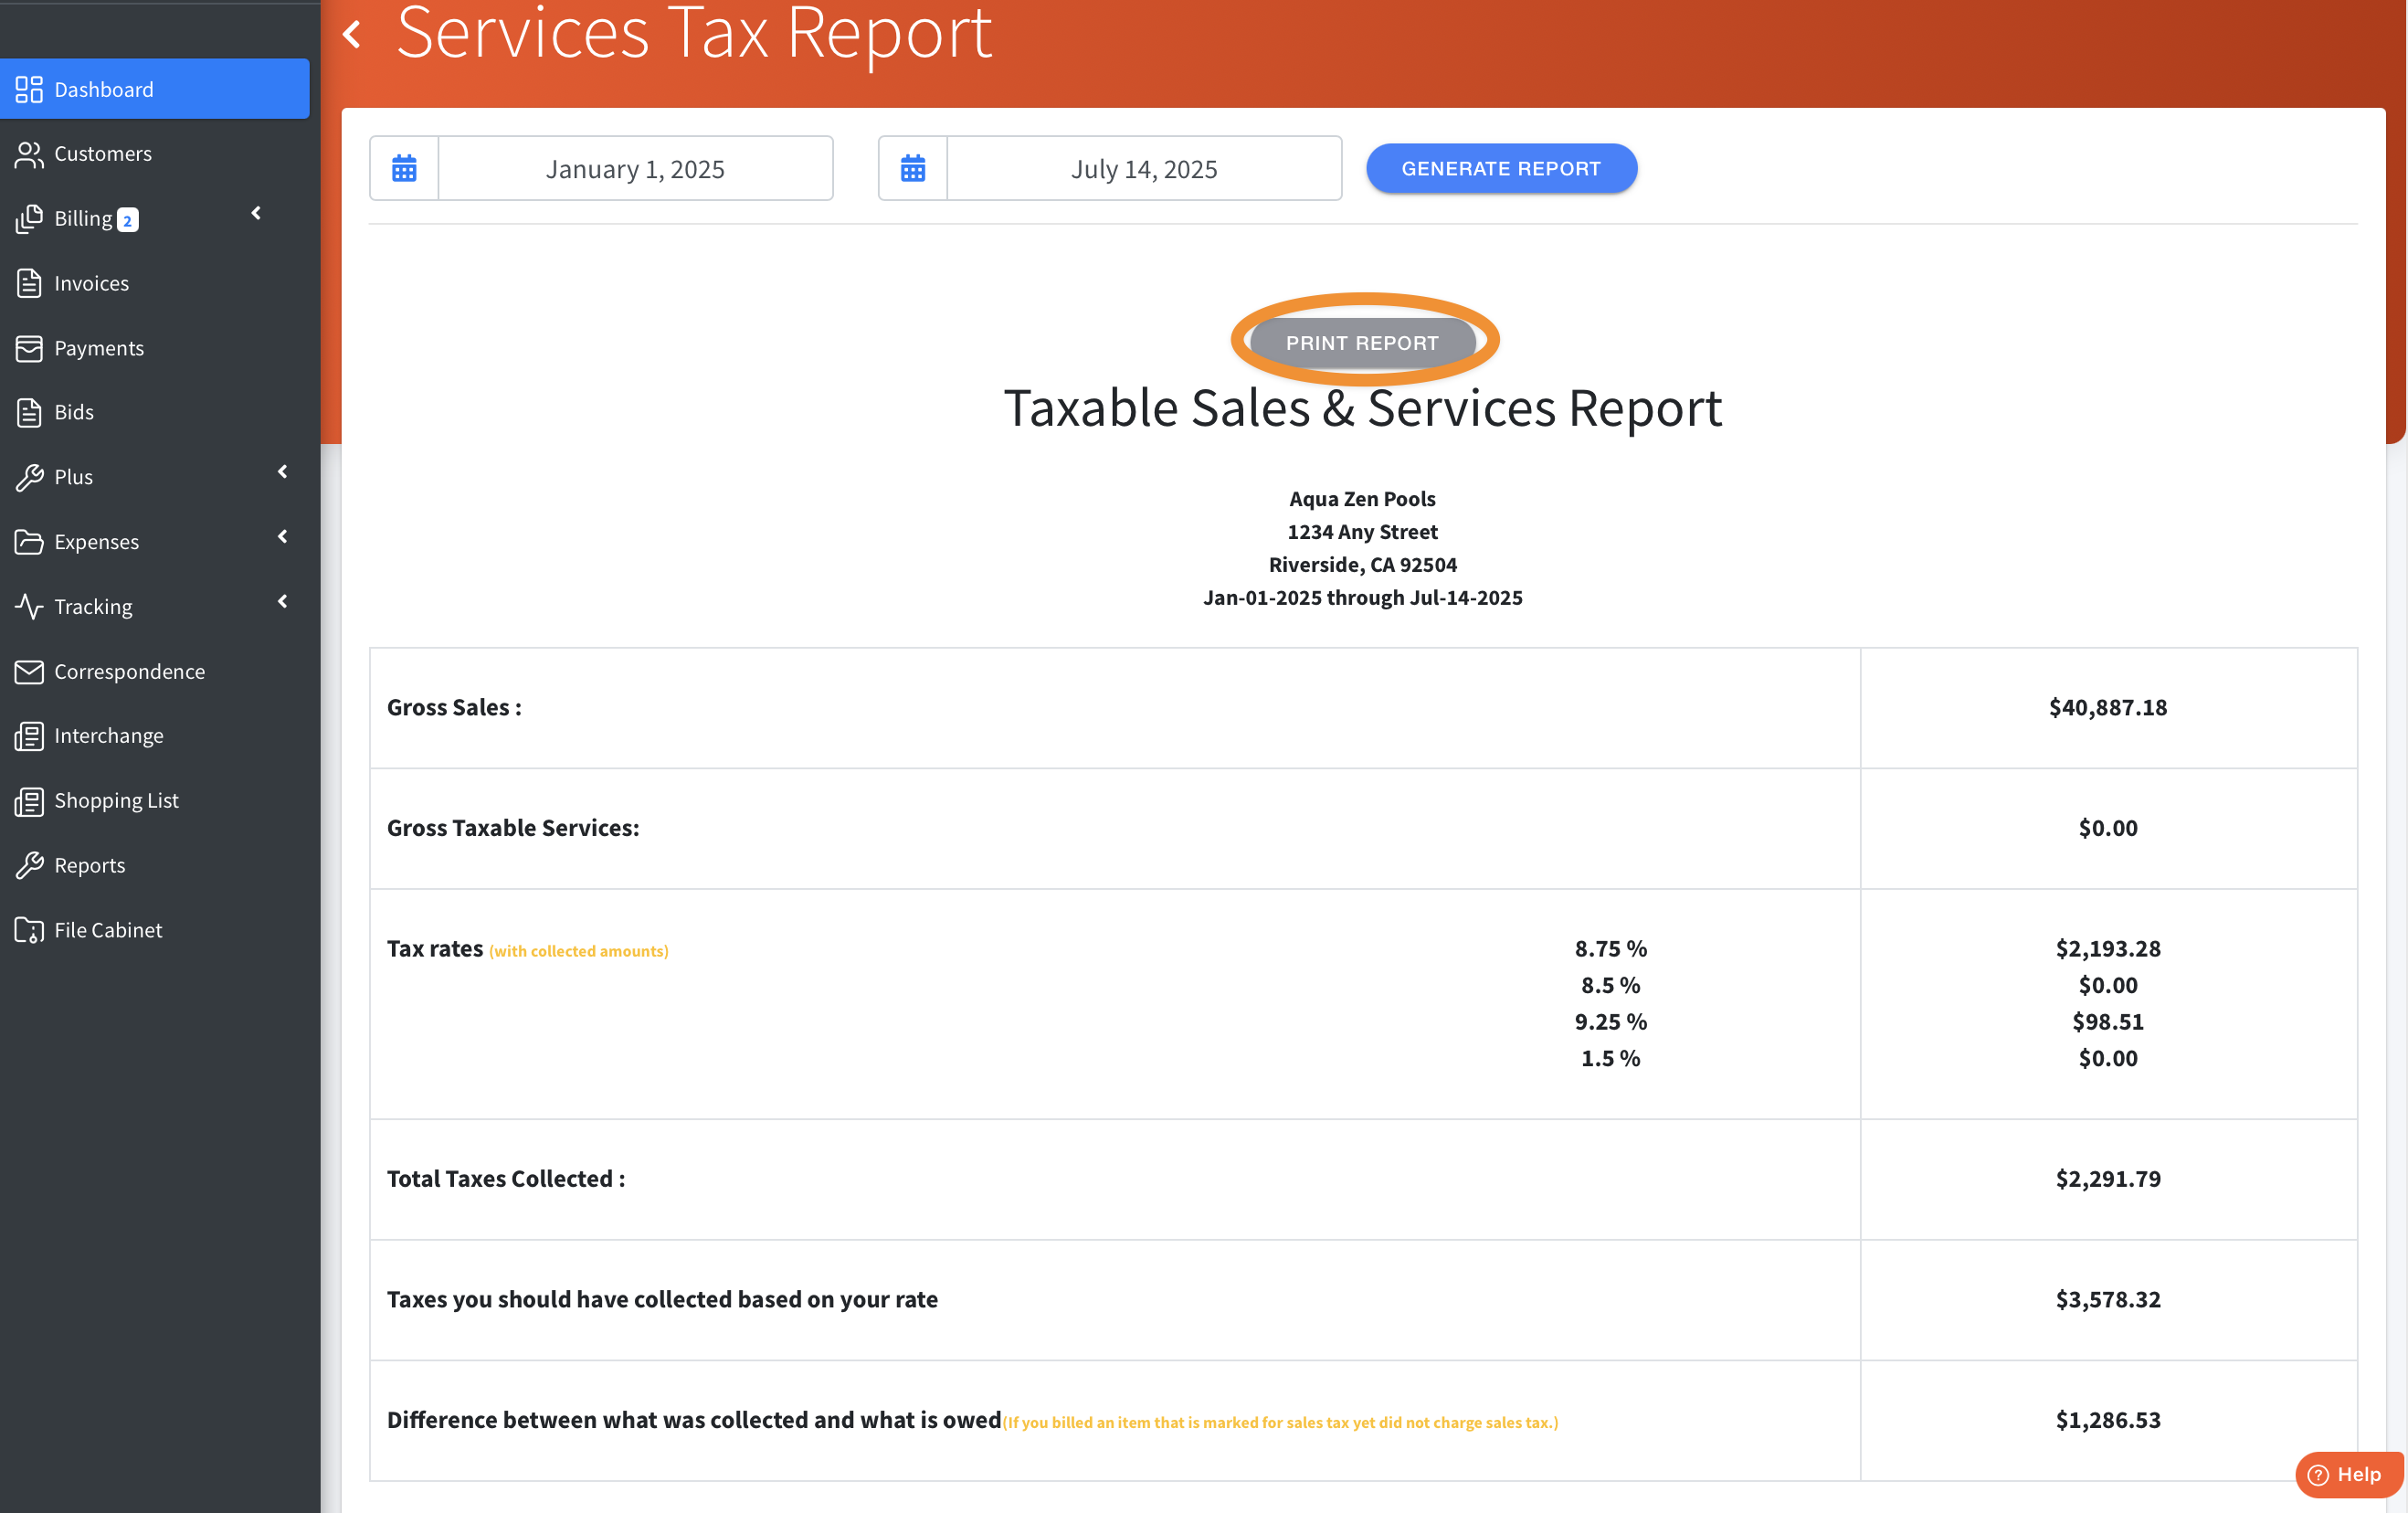Open the end date calendar icon
Screen dimensions: 2408x1513
tap(912, 168)
